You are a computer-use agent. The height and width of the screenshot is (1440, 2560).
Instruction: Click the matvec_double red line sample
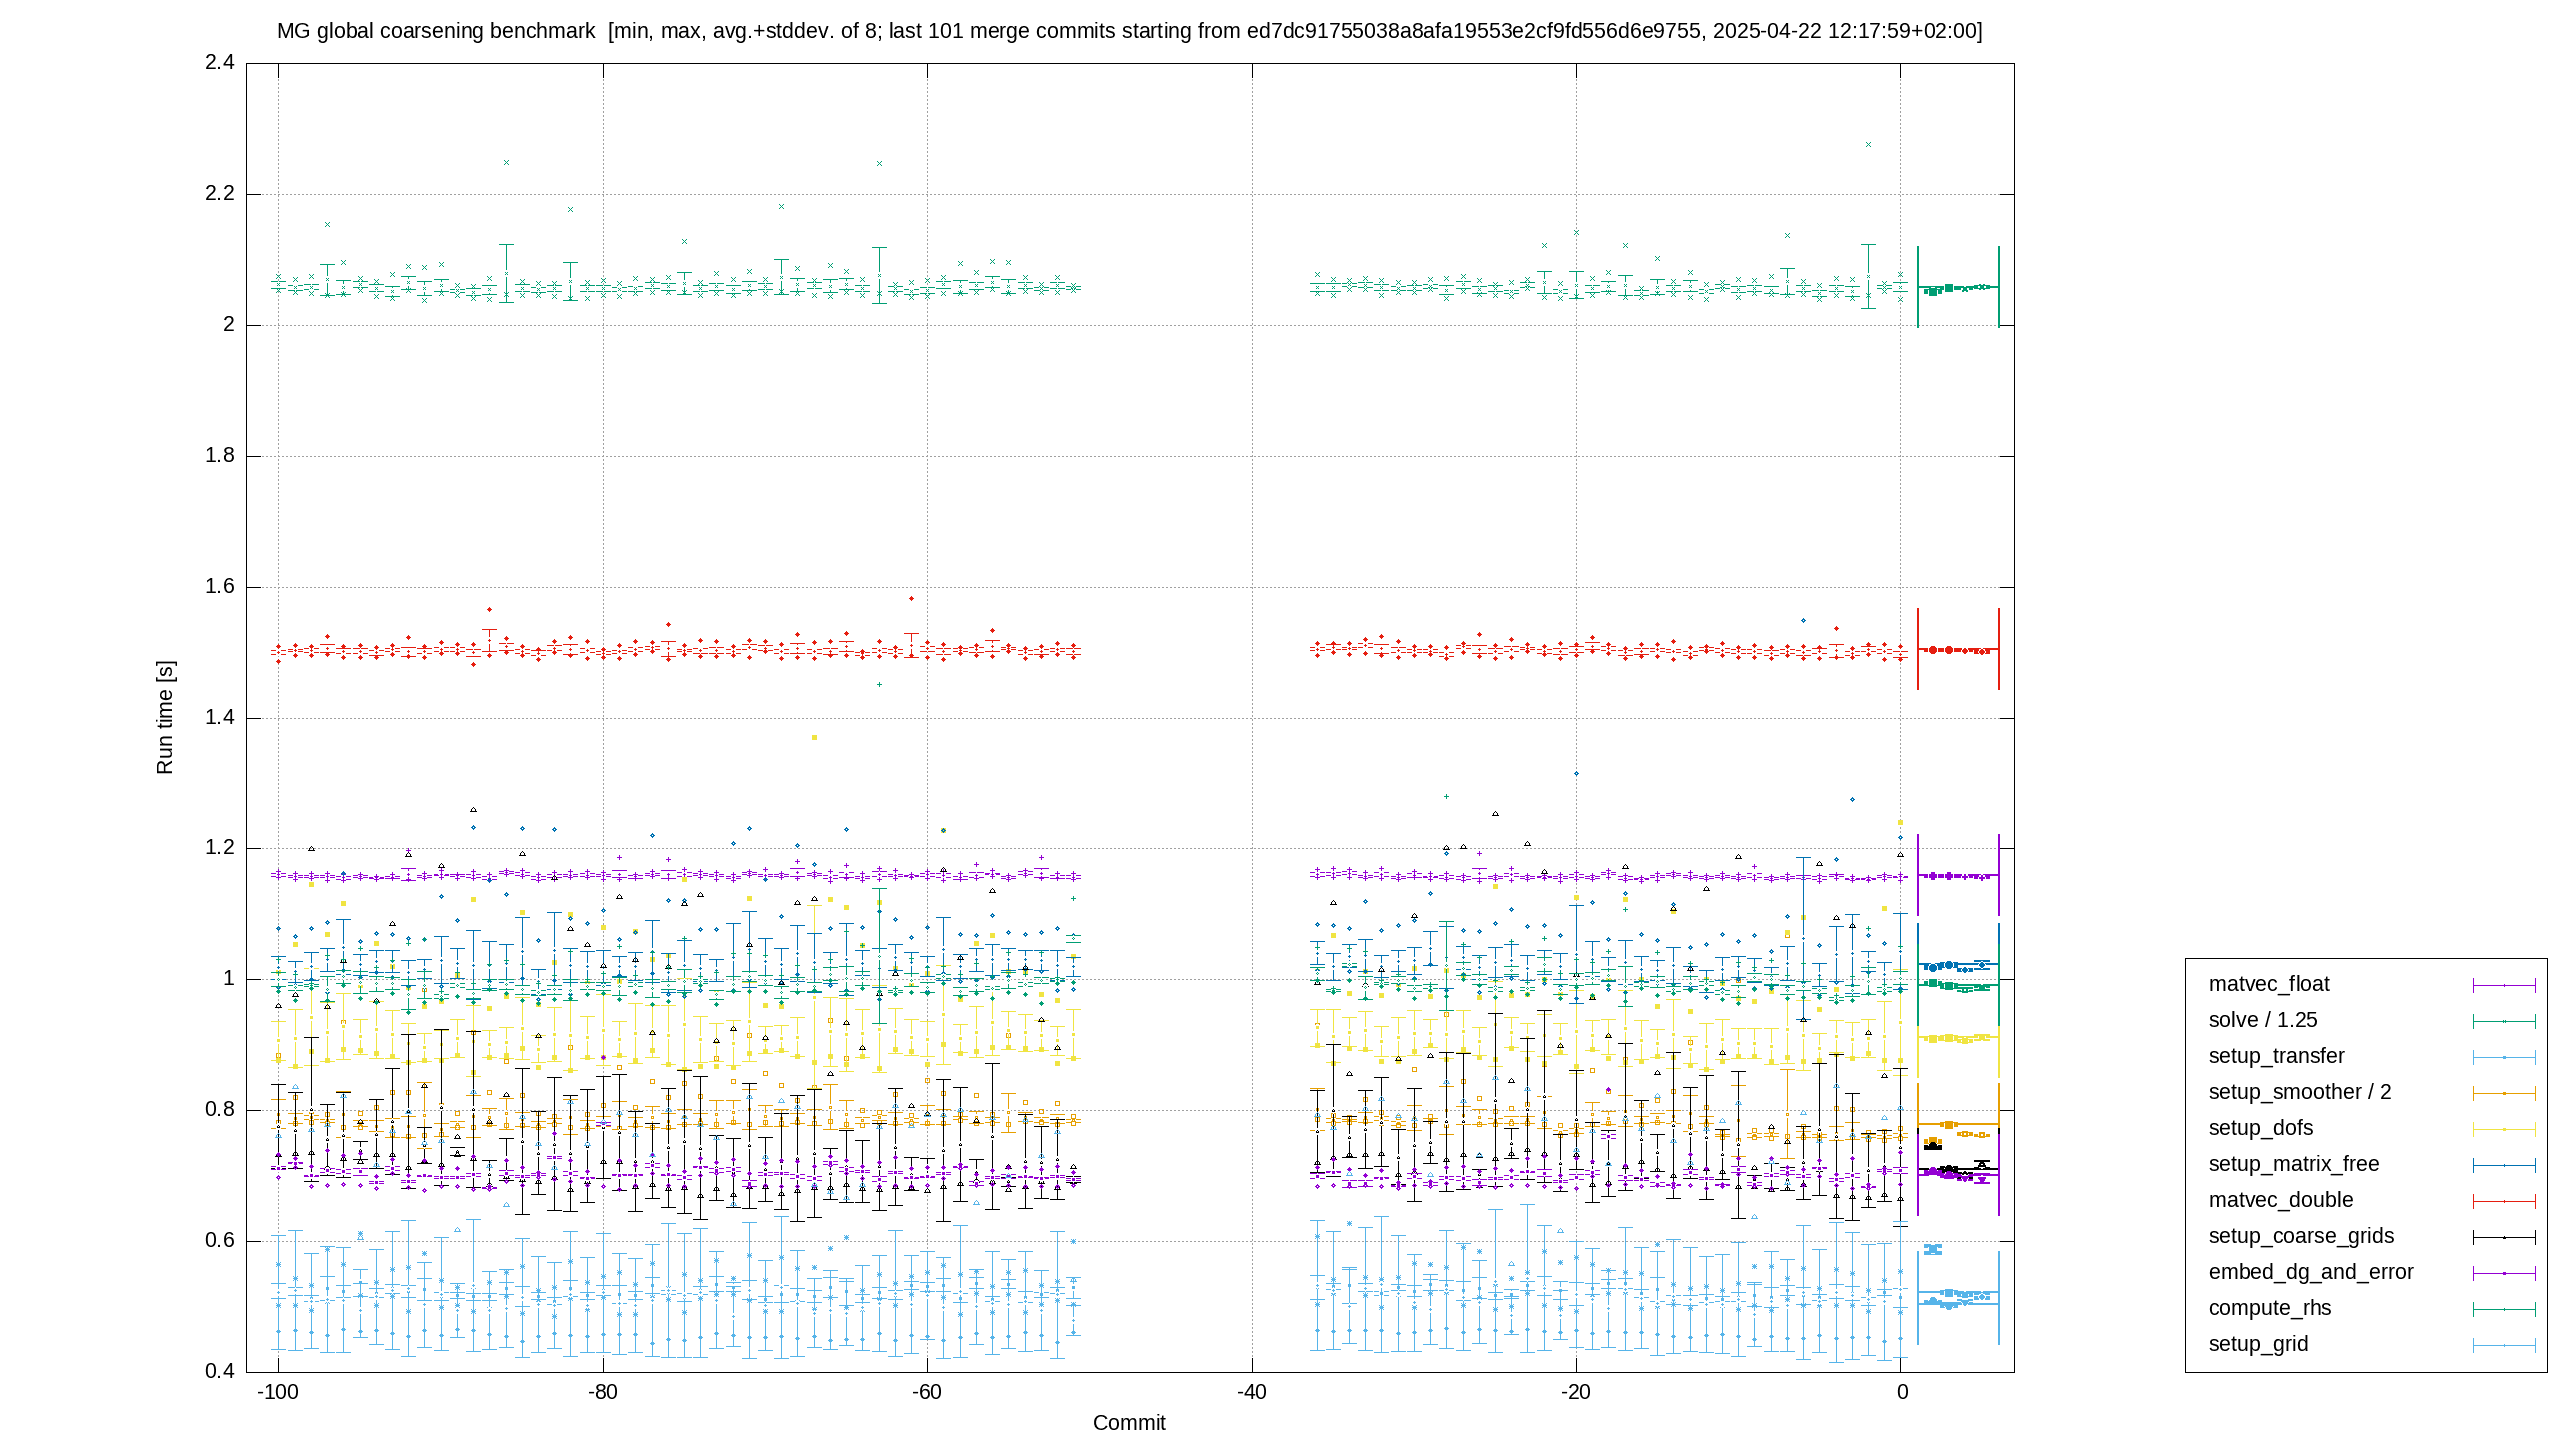click(x=2504, y=1201)
